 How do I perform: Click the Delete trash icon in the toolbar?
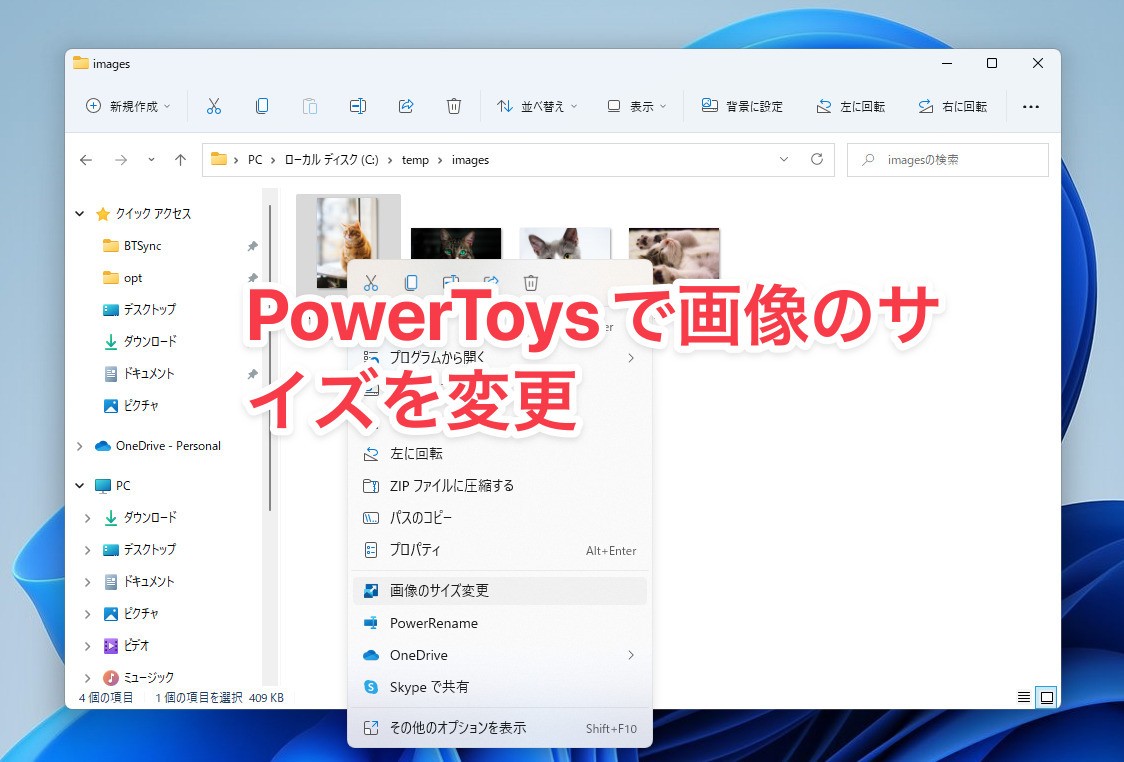point(454,105)
